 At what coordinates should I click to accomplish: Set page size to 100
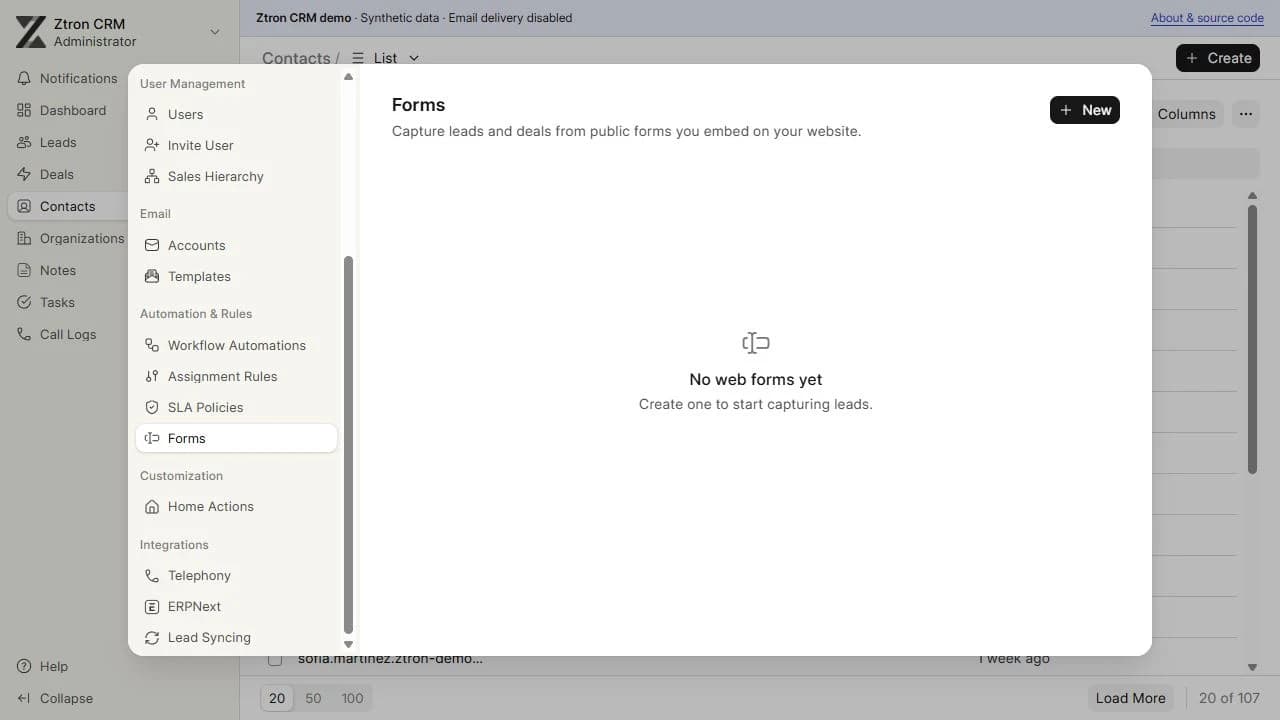tap(352, 698)
